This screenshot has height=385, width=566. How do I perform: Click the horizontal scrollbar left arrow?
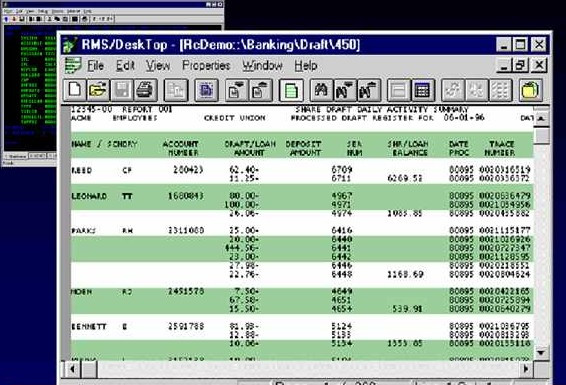pos(73,369)
